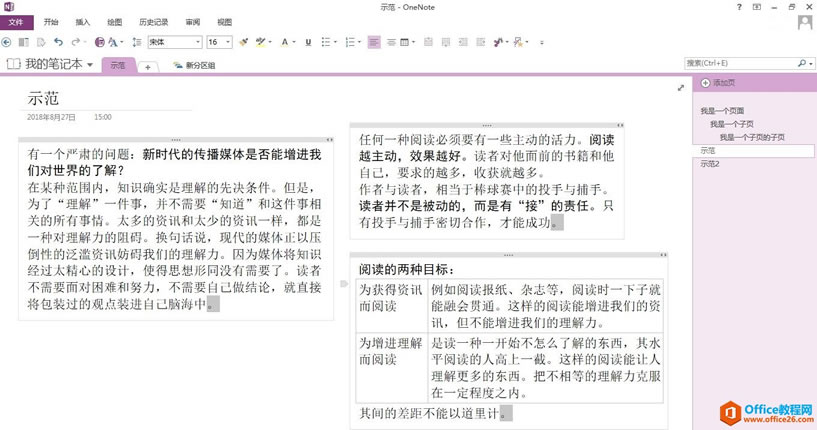Expand the table dropdown arrow
This screenshot has width=817, height=430.
pos(414,42)
